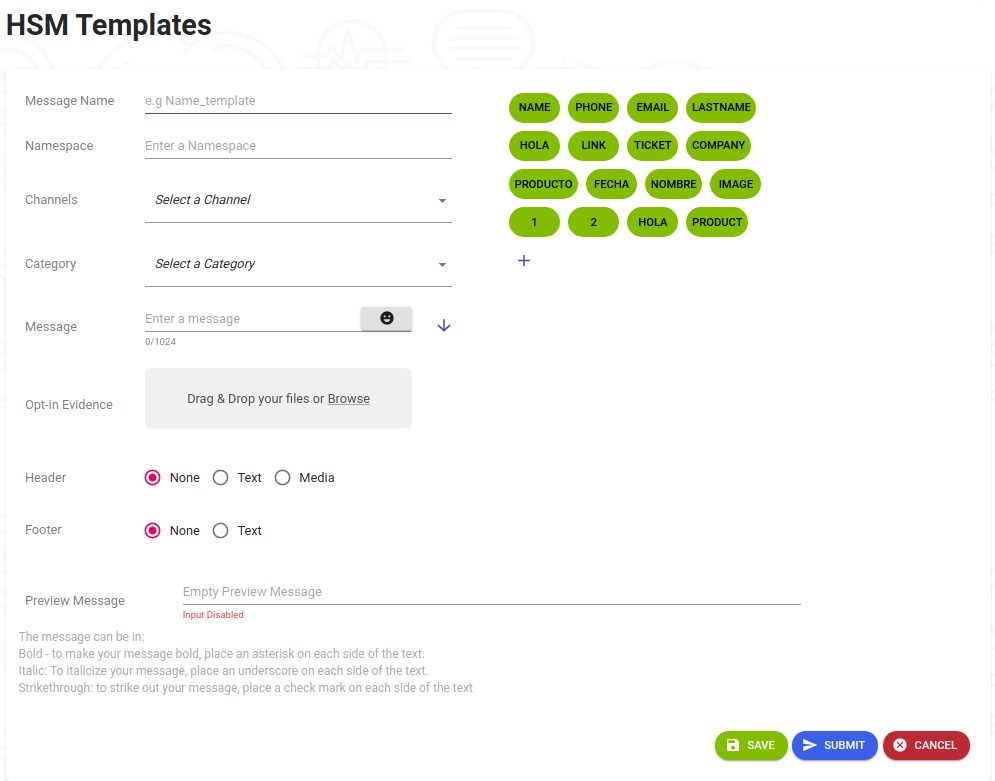Screen dimensions: 995x781
Task: Click the EMAIL variable chip
Action: [652, 107]
